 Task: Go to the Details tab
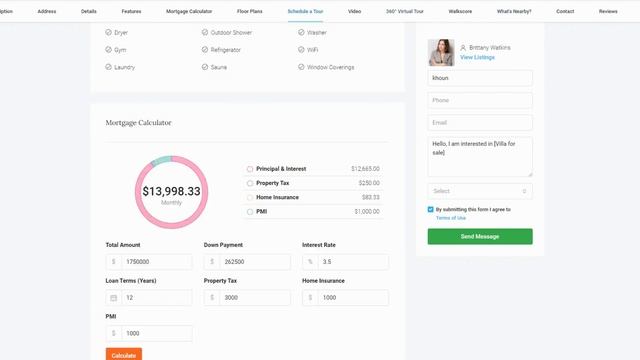[89, 11]
